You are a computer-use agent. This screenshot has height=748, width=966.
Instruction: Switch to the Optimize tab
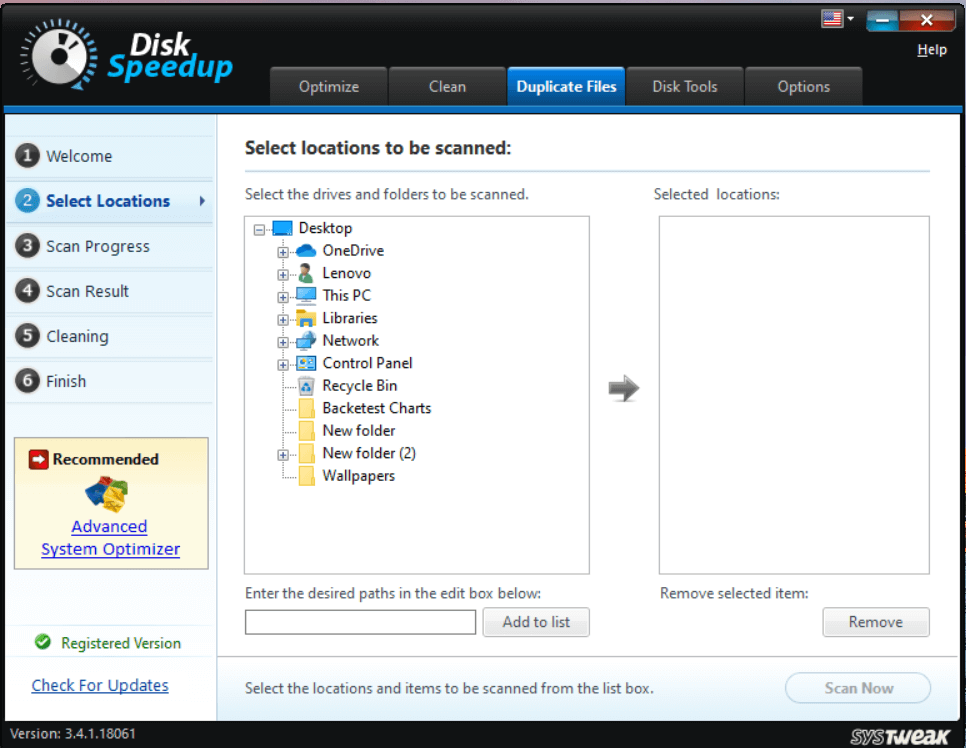(x=329, y=87)
